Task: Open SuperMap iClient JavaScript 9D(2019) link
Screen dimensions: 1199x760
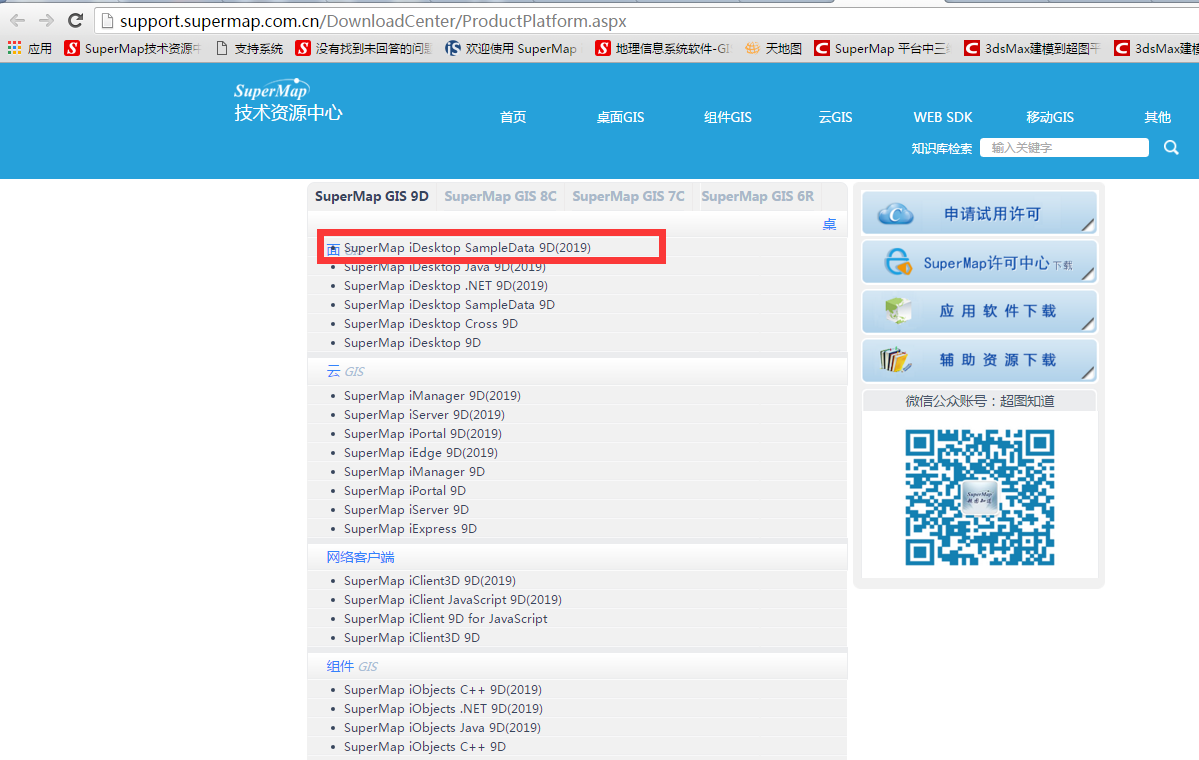Action: point(453,600)
